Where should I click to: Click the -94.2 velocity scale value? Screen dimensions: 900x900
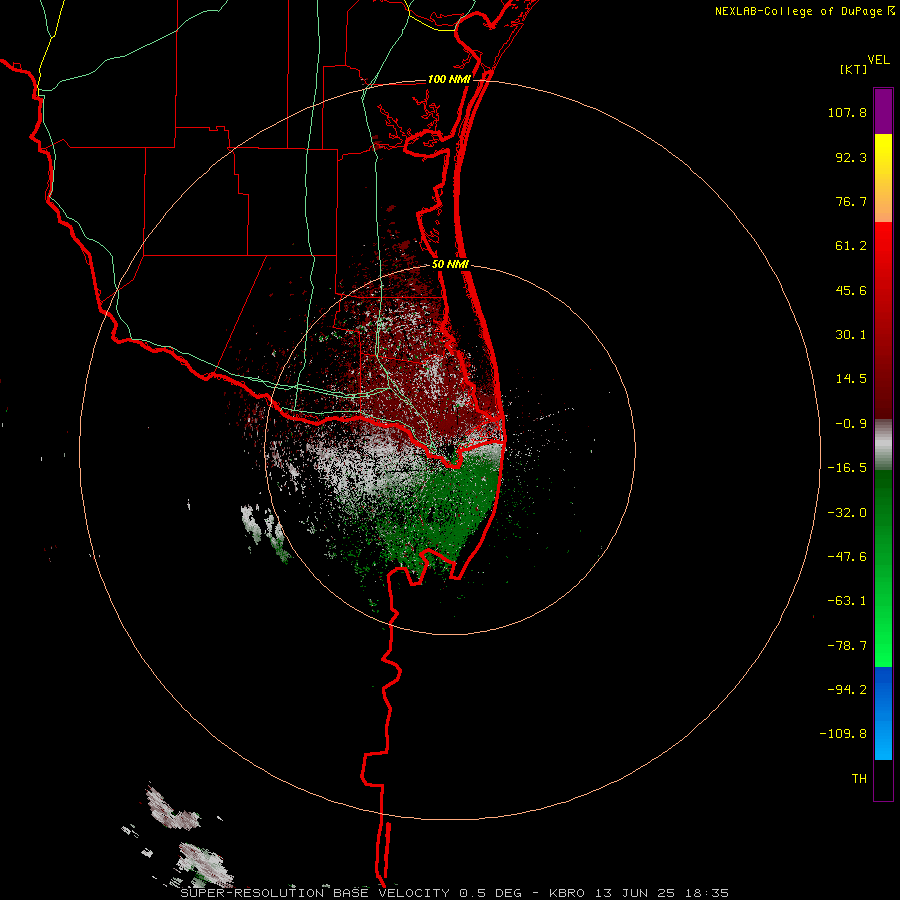click(x=847, y=689)
